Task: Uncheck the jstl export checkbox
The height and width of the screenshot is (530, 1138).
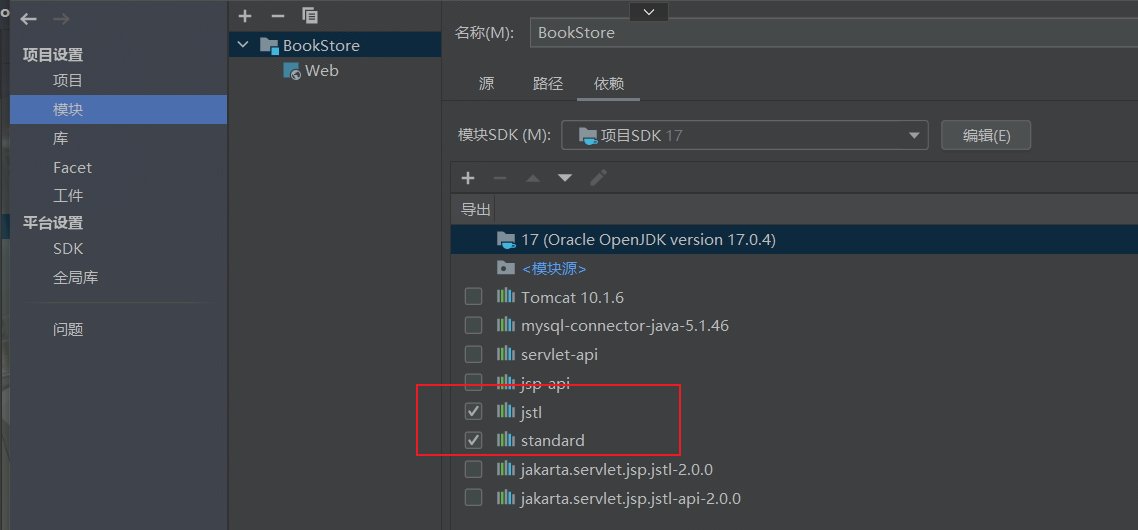Action: pyautogui.click(x=474, y=411)
